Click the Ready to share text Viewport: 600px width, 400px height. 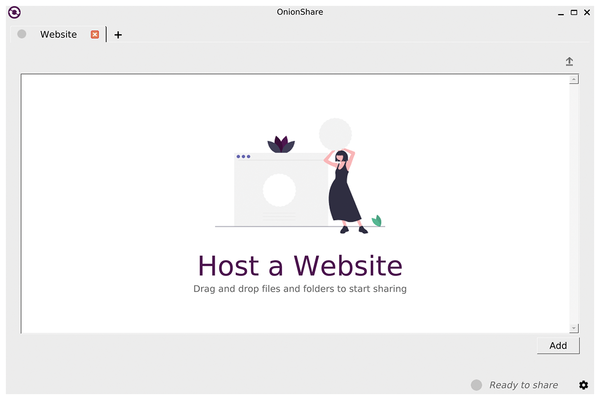coord(523,385)
